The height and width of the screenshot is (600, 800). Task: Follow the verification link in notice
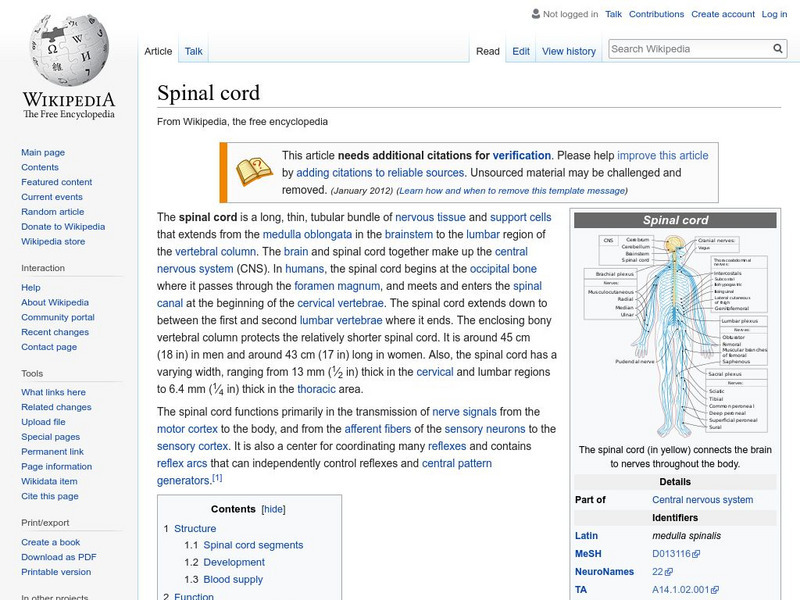521,155
